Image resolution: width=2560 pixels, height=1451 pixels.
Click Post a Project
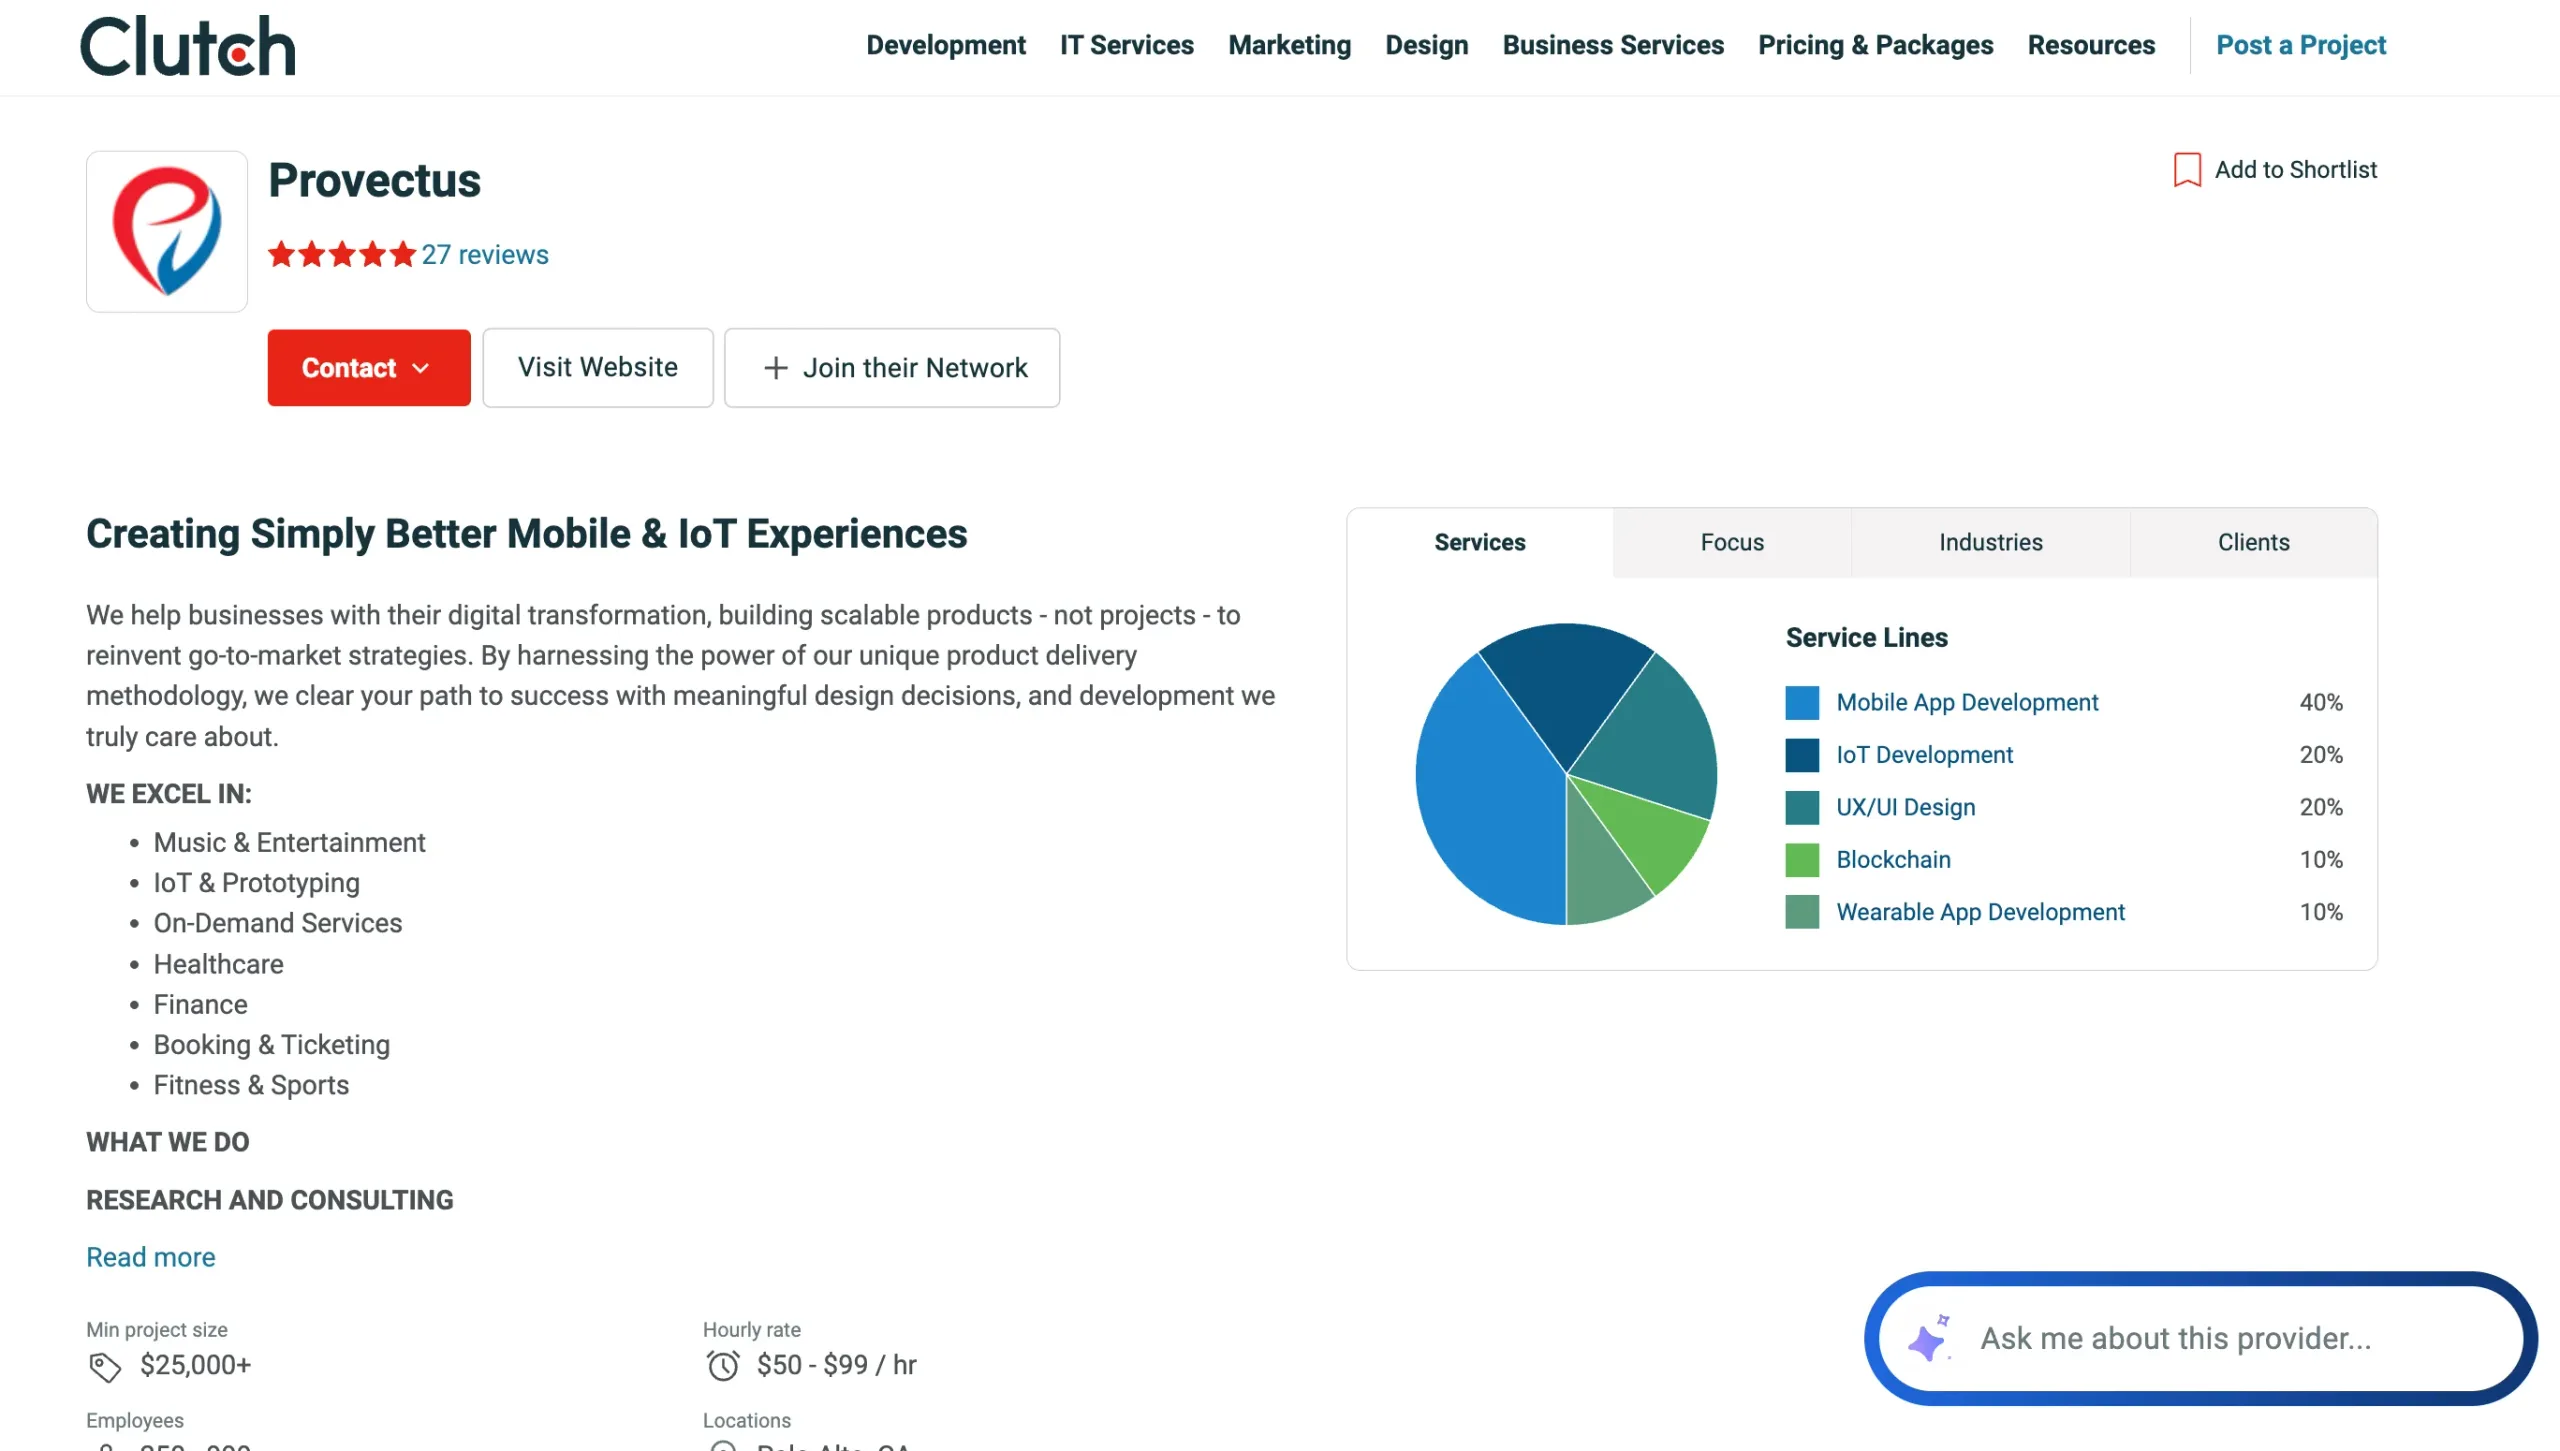click(2301, 45)
